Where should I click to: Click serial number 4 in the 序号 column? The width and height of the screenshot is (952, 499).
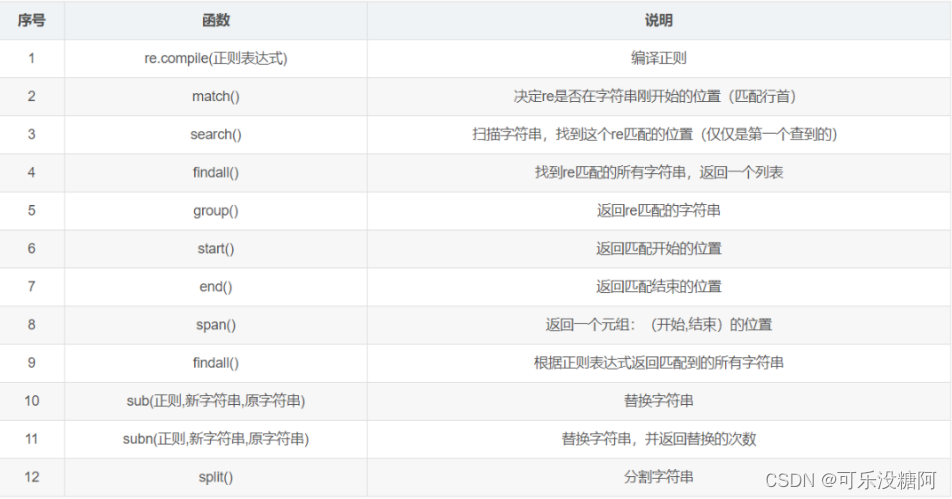[32, 172]
